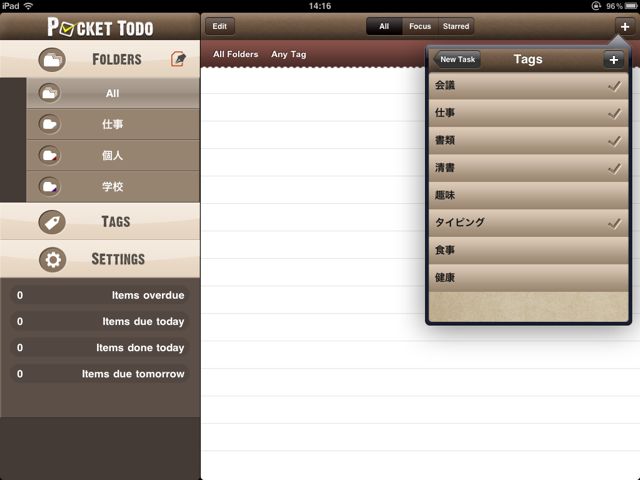Expand the Settings section header
Screen dimensions: 640x480
100,260
